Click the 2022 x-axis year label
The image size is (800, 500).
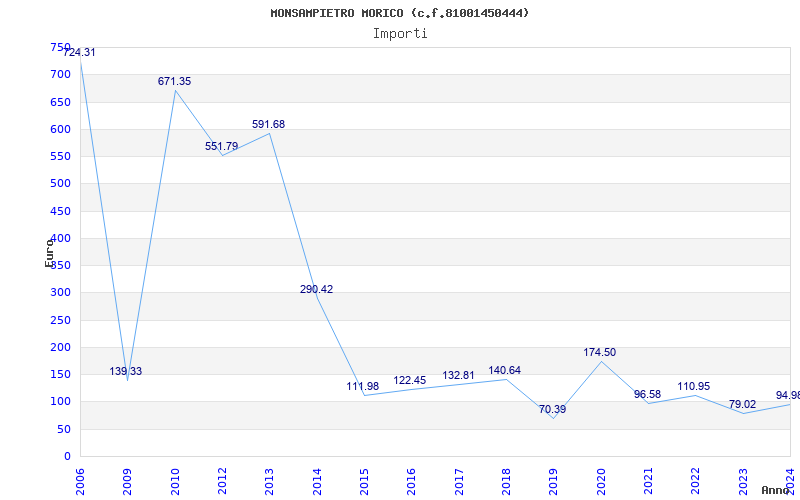(x=695, y=482)
